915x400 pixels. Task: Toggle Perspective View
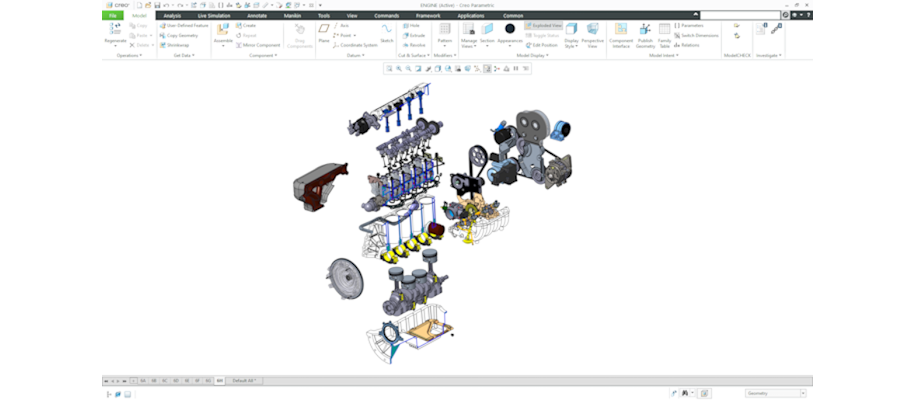click(x=592, y=32)
